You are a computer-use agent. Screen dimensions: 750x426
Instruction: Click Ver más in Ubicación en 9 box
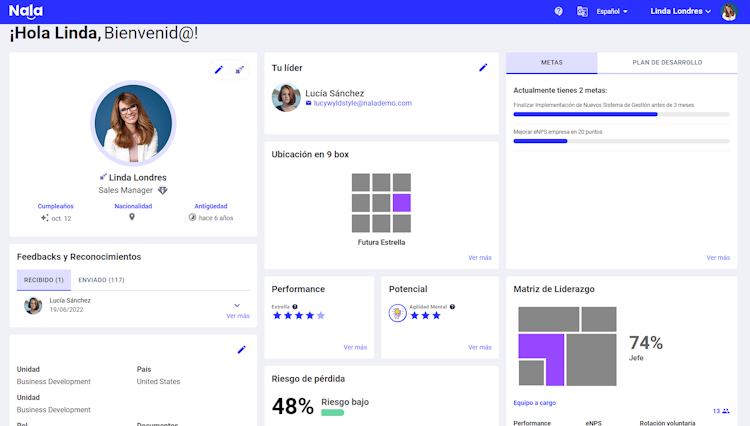pyautogui.click(x=480, y=257)
